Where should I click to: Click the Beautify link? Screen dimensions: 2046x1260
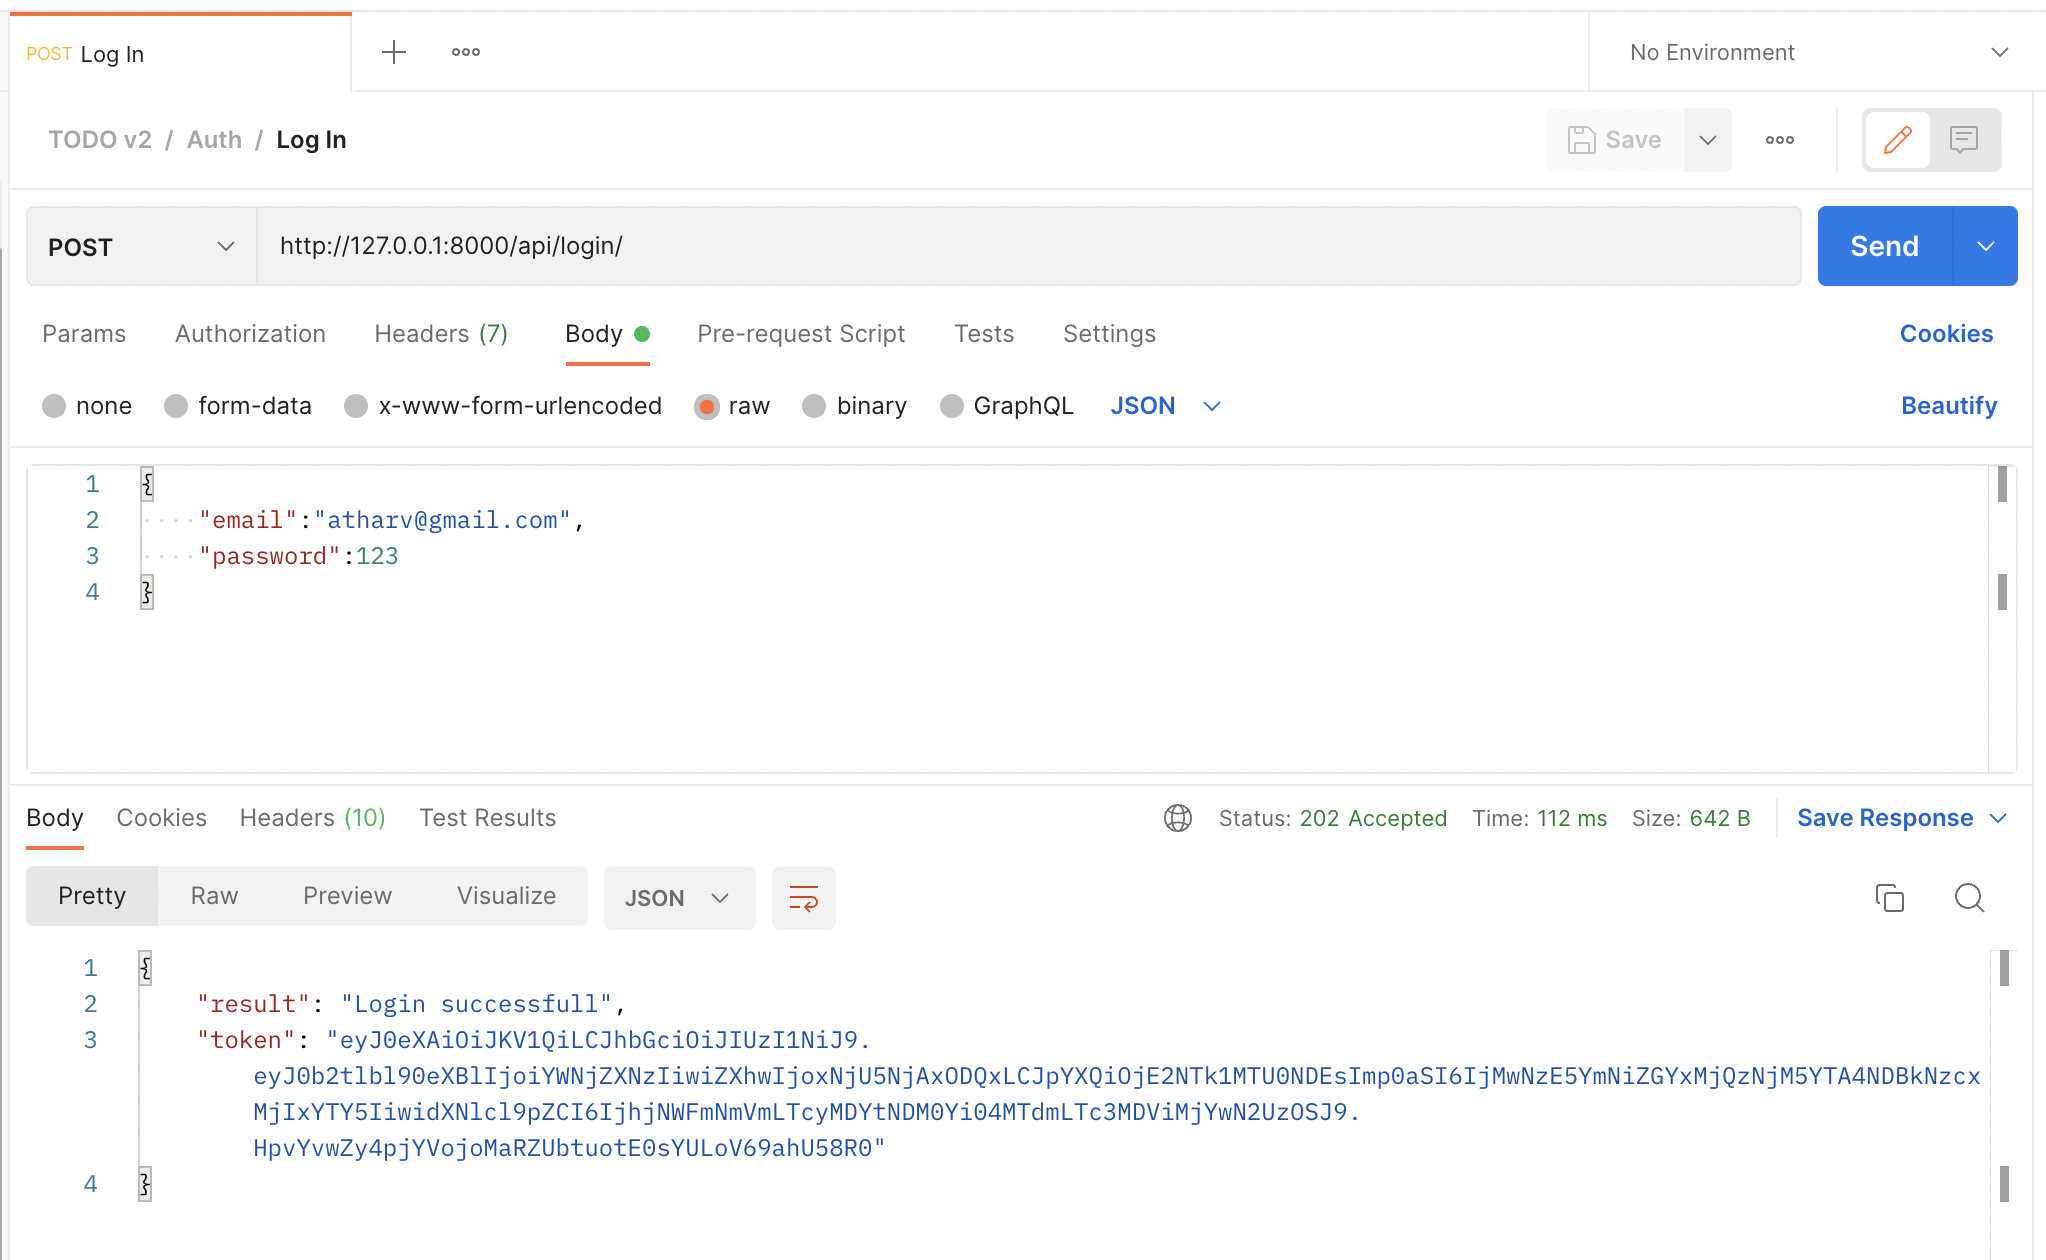(1948, 406)
